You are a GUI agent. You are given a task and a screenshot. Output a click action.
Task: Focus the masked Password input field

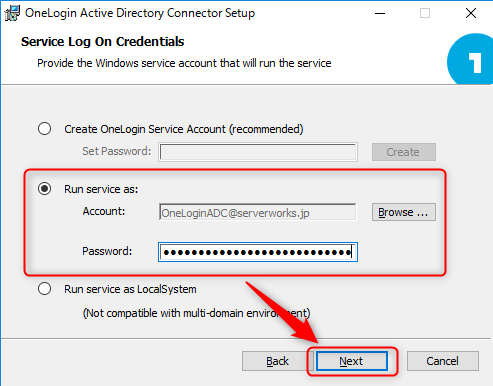pyautogui.click(x=258, y=252)
